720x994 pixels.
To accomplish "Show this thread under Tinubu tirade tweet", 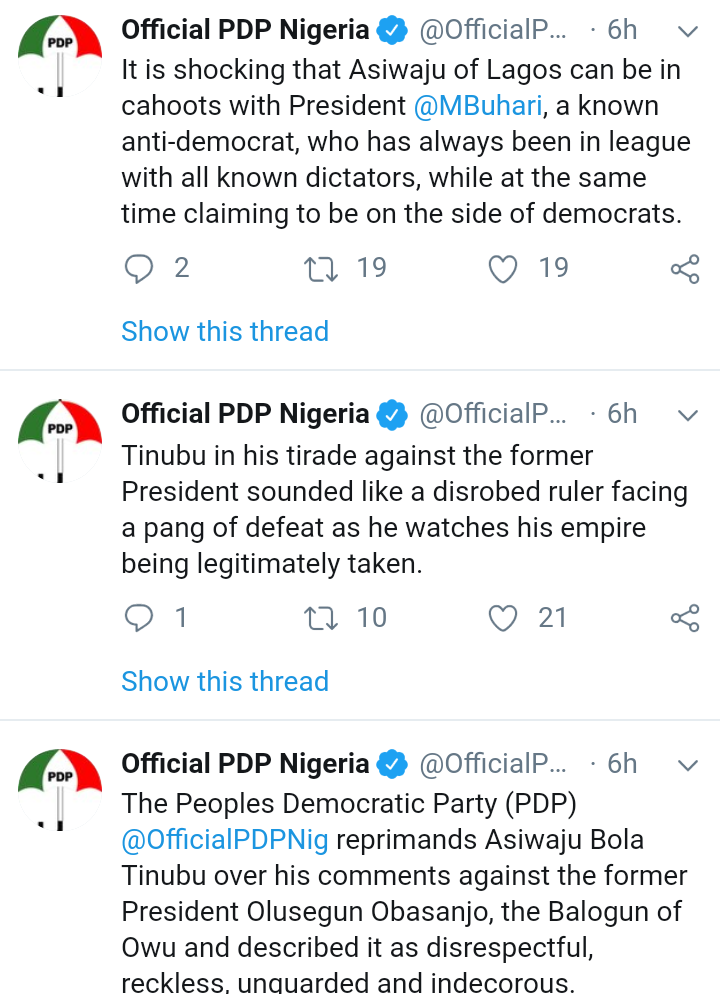I will [225, 682].
